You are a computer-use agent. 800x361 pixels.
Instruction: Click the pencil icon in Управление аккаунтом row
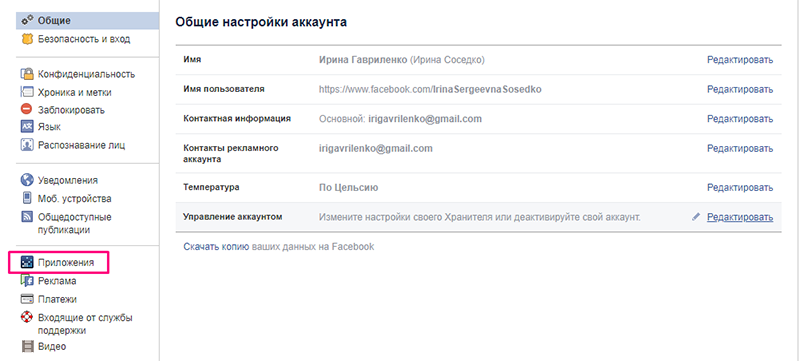[x=695, y=217]
